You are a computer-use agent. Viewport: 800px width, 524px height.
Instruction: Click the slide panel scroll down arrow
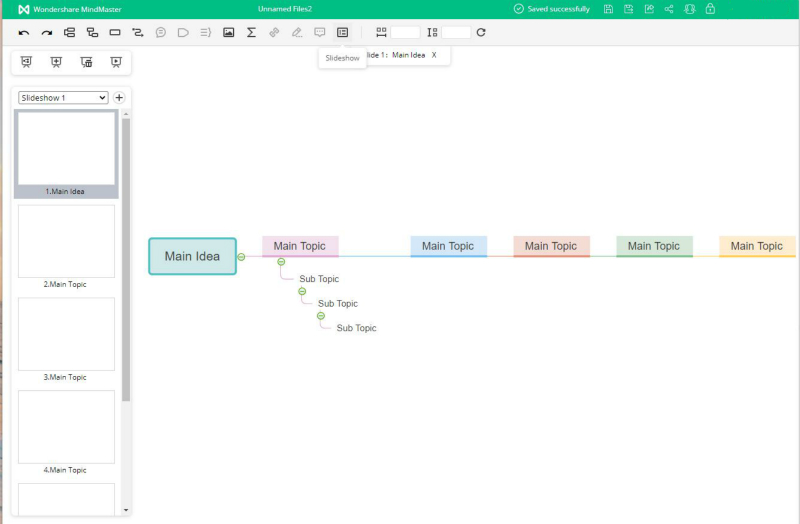[126, 510]
